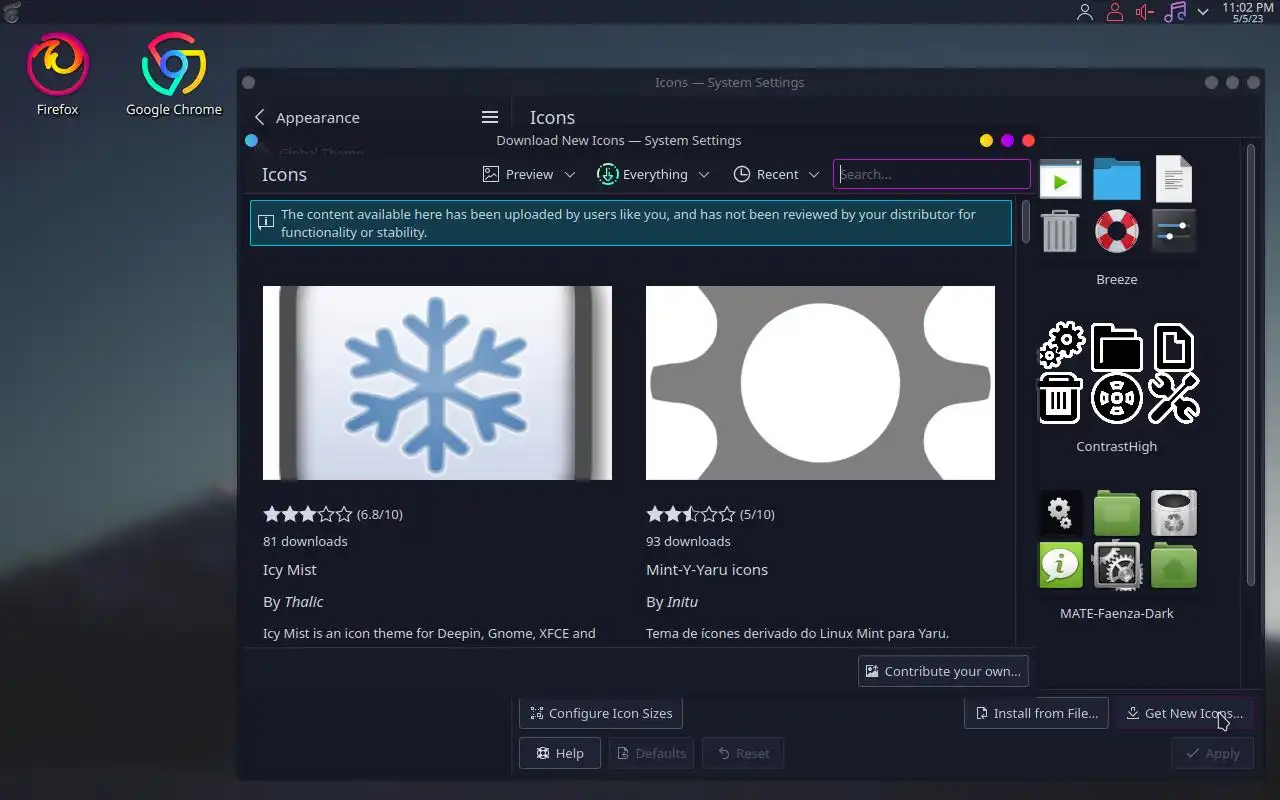Click the Apply button
The width and height of the screenshot is (1280, 800).
1212,753
